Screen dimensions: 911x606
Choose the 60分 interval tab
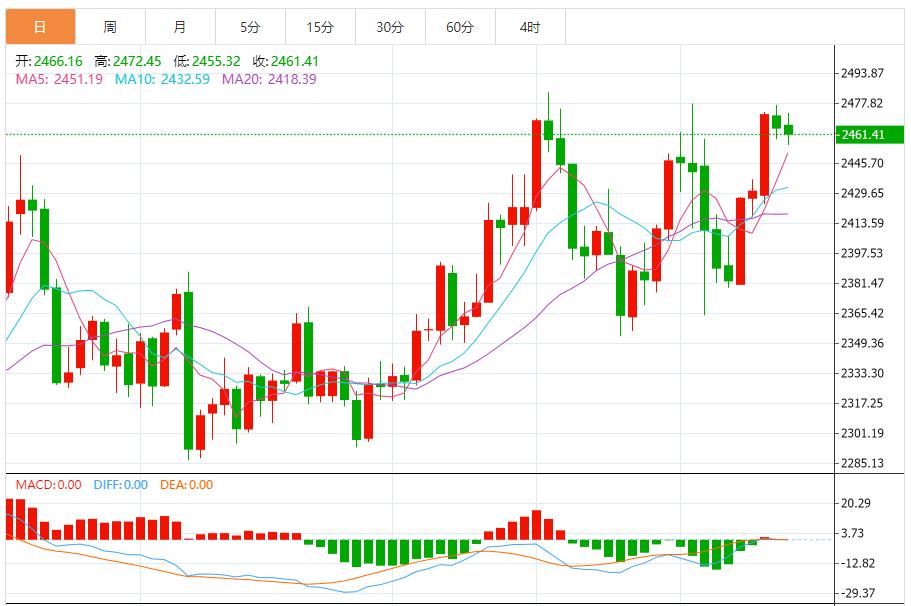[x=460, y=27]
